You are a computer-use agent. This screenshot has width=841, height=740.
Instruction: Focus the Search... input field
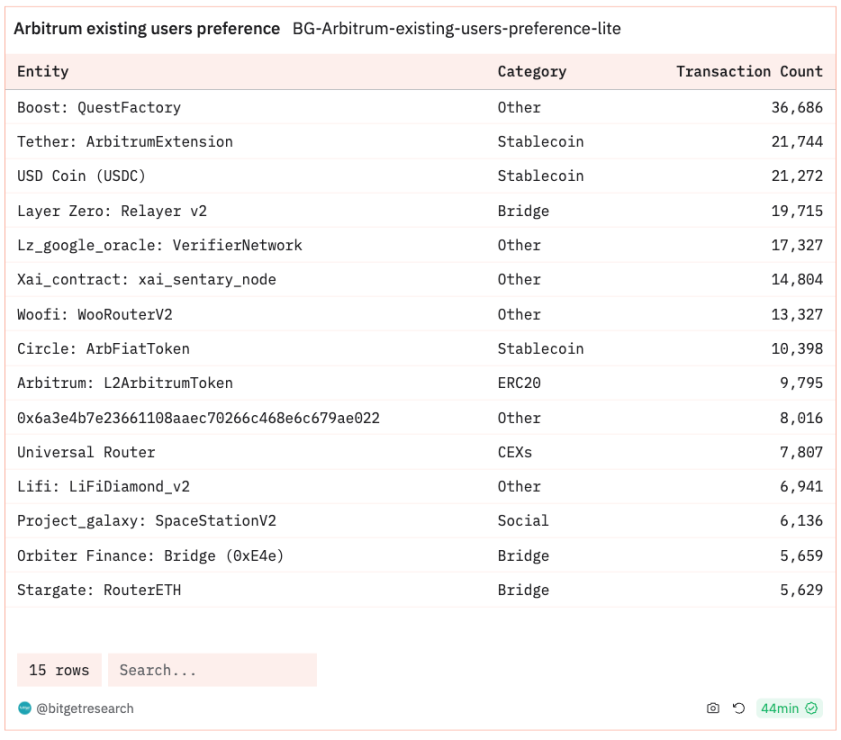[x=212, y=670]
